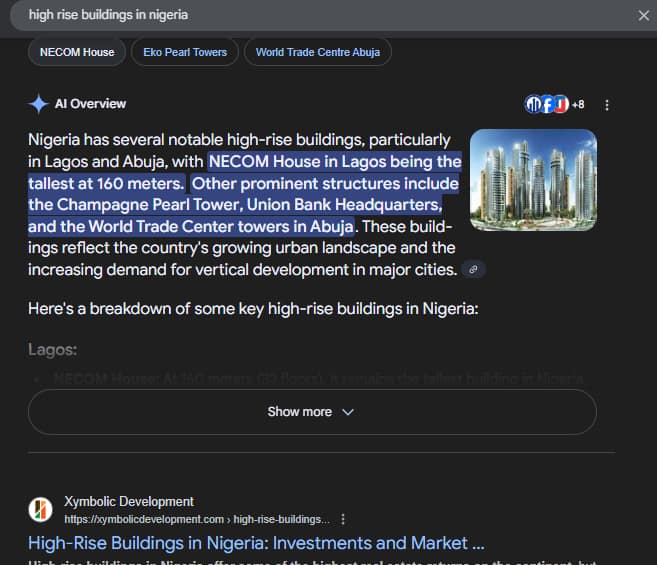Show all sources via the +8 indicator
This screenshot has height=565, width=657.
[x=578, y=105]
